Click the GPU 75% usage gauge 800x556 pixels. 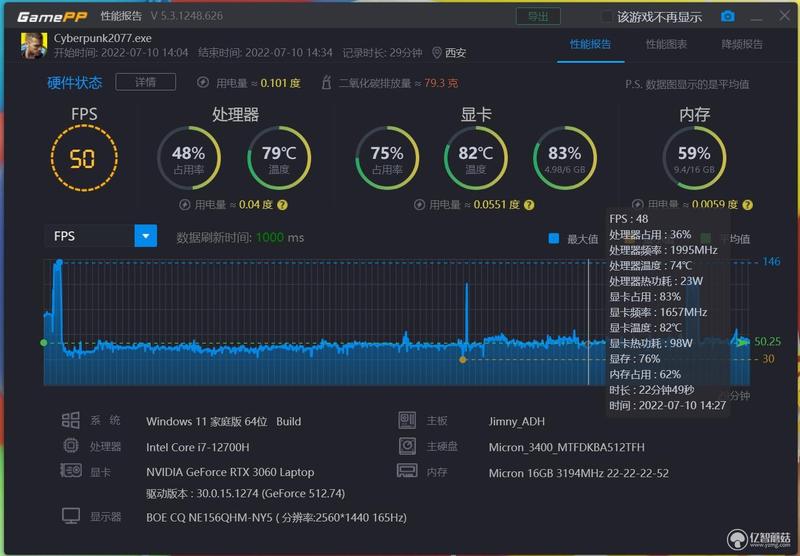[387, 158]
